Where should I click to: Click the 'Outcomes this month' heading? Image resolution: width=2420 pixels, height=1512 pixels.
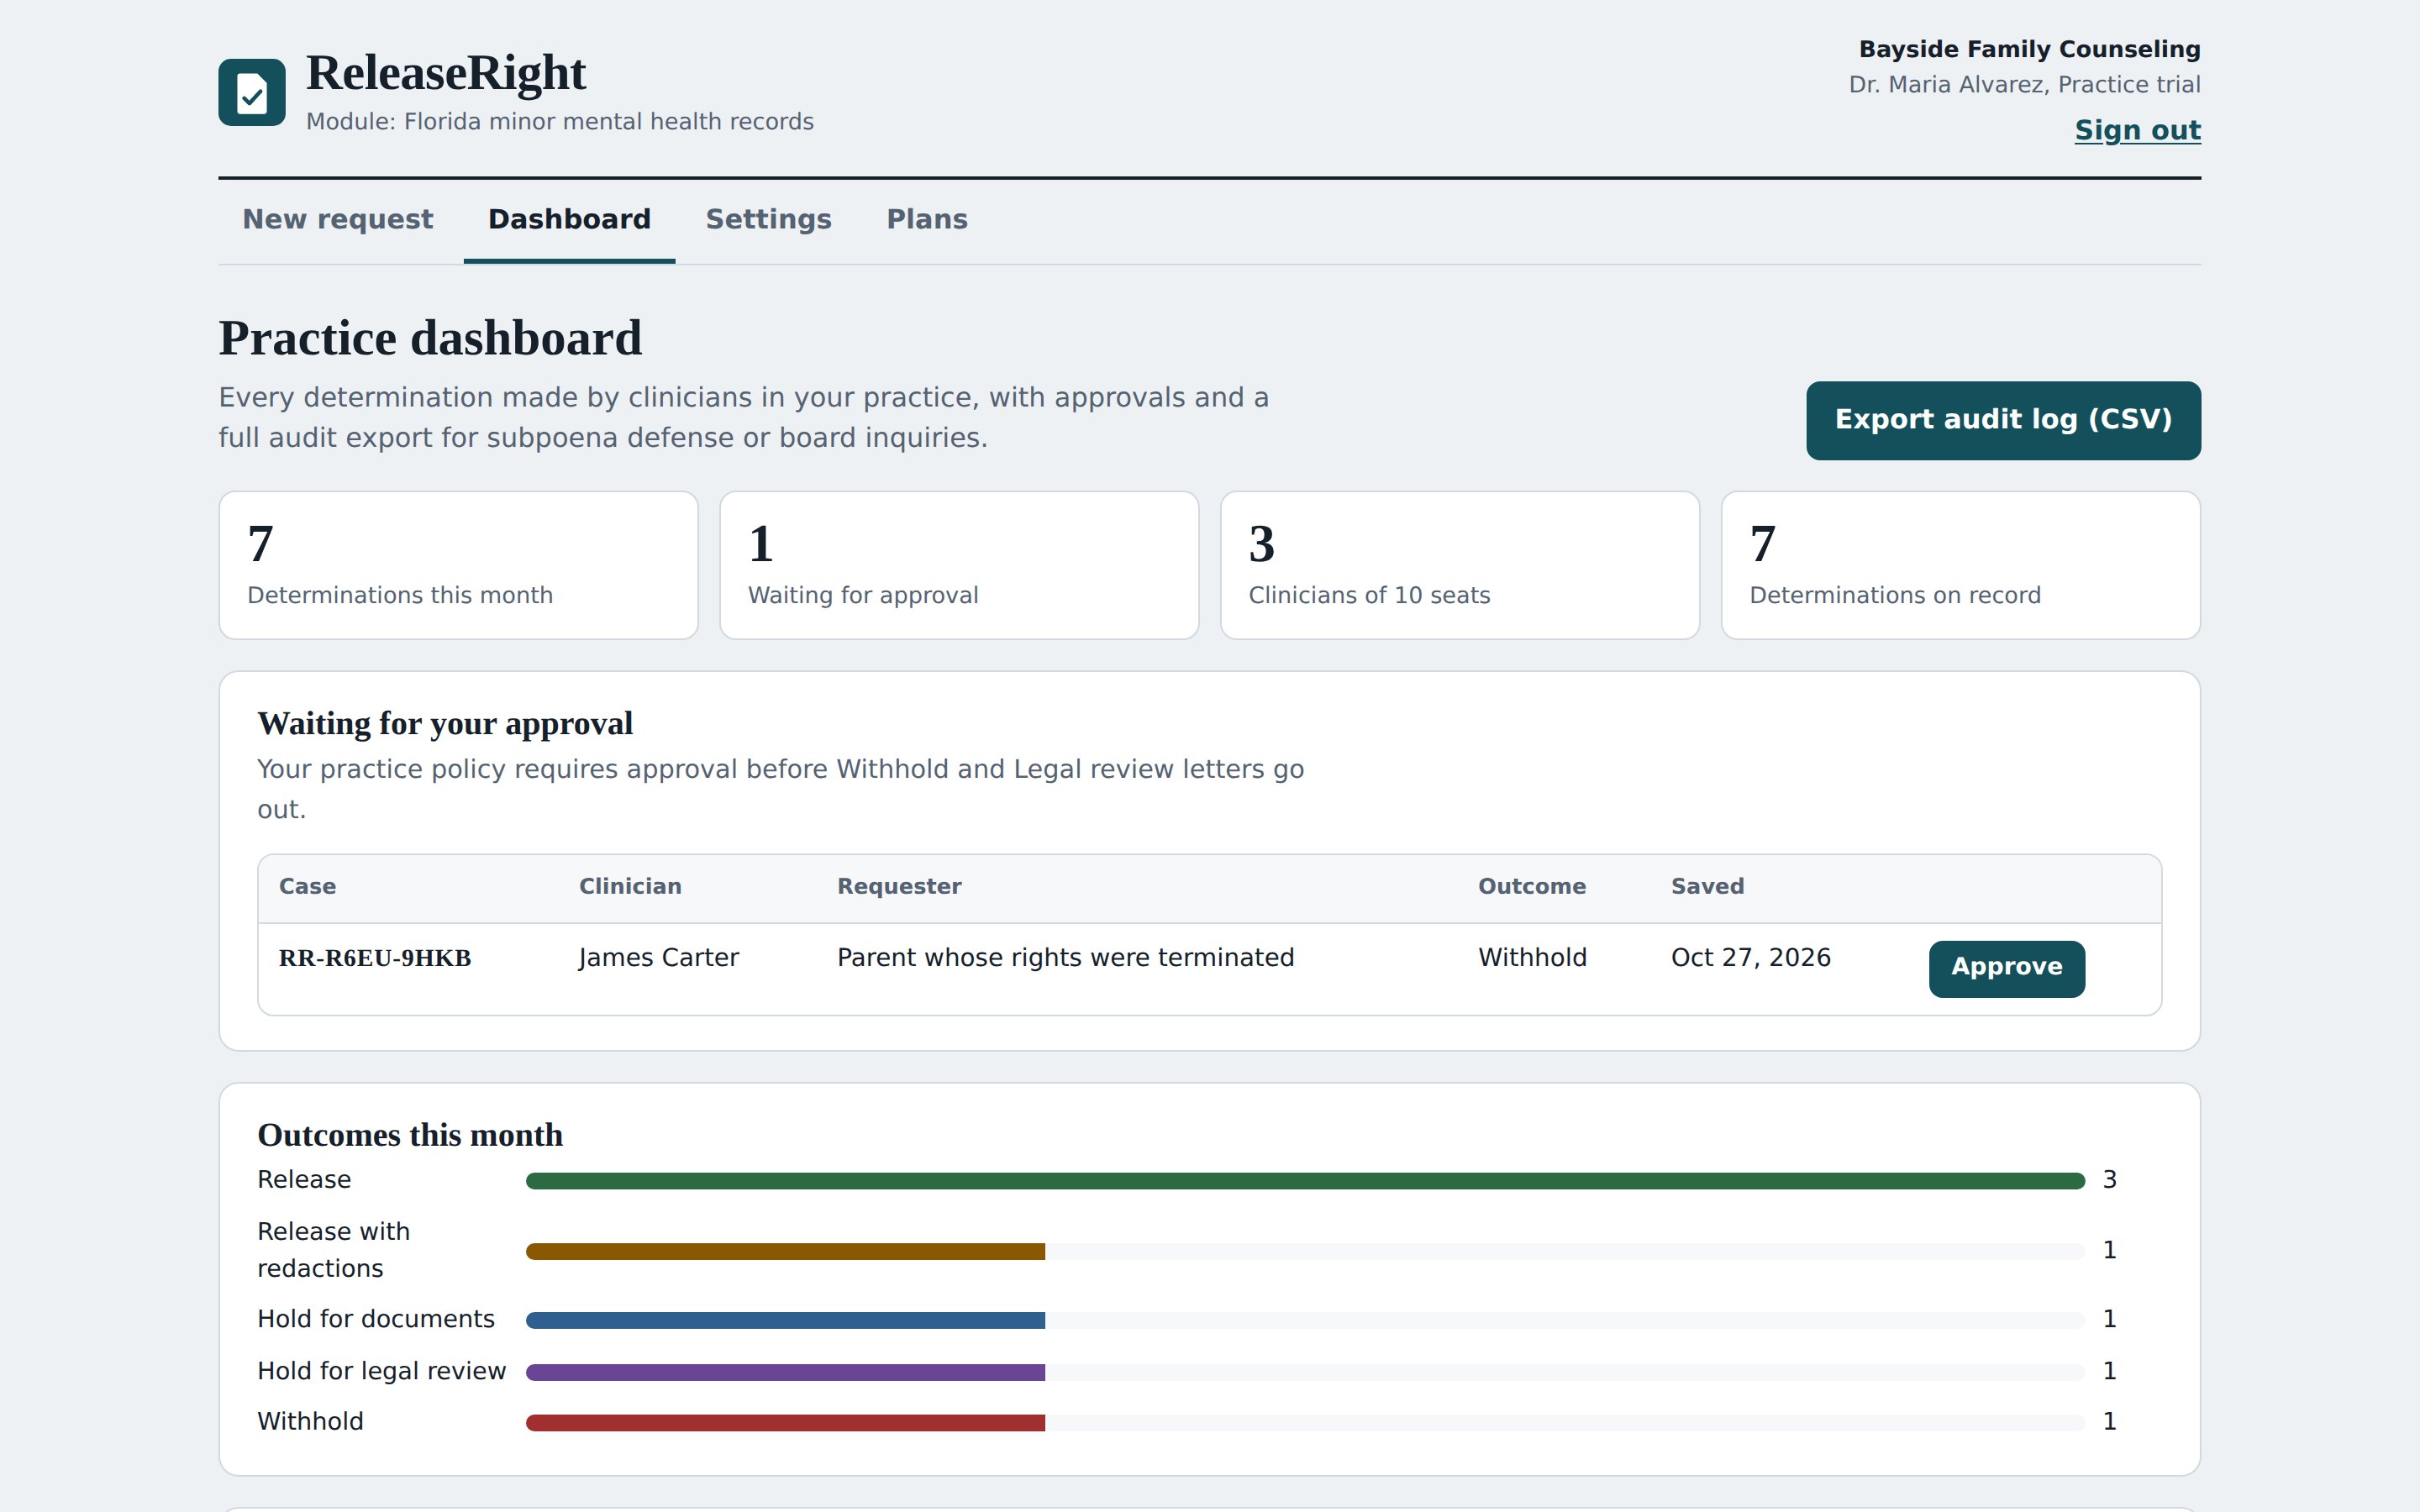[410, 1136]
